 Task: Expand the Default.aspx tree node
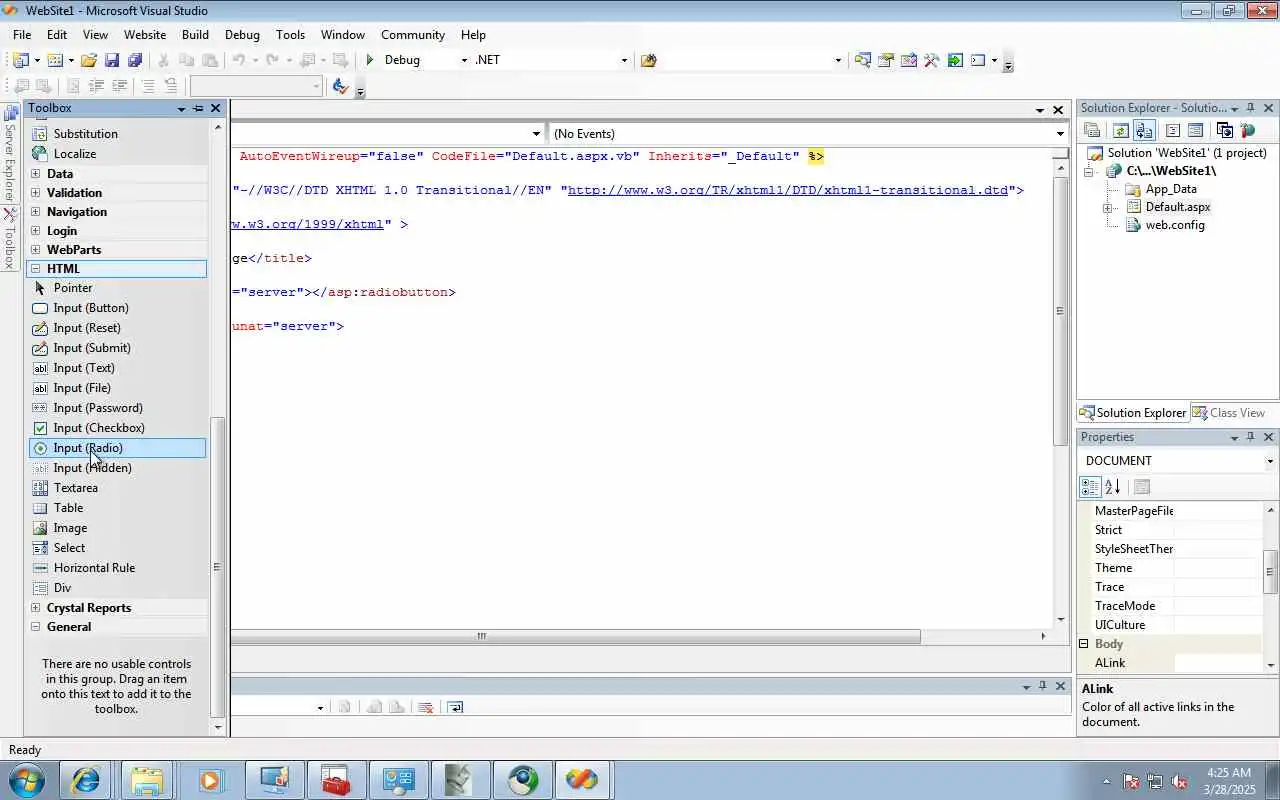pos(1108,208)
